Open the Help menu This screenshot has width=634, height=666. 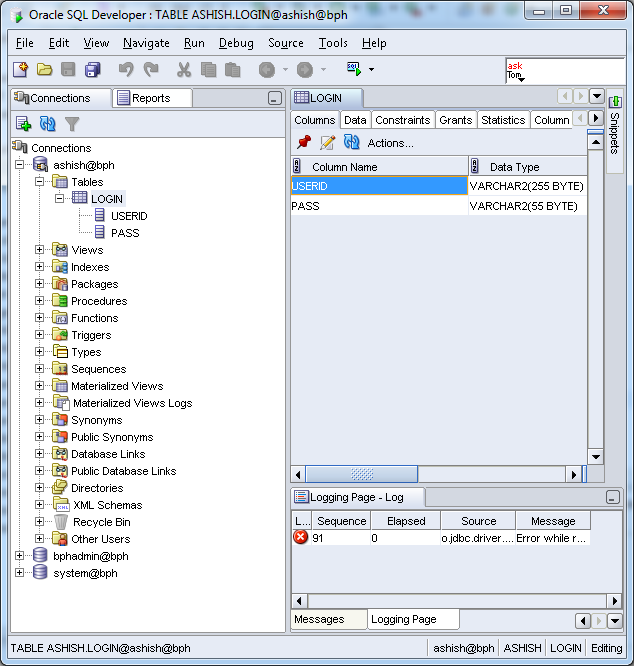click(x=374, y=43)
